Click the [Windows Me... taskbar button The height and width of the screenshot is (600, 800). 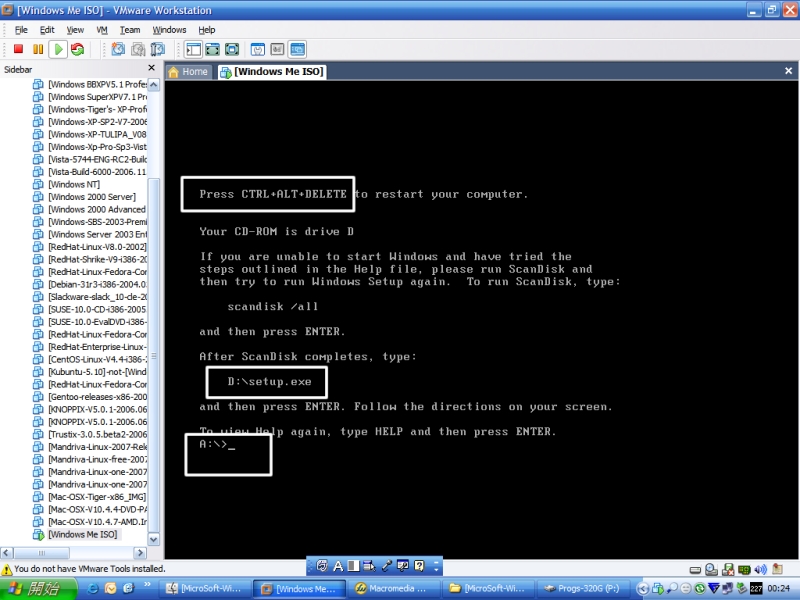(299, 589)
